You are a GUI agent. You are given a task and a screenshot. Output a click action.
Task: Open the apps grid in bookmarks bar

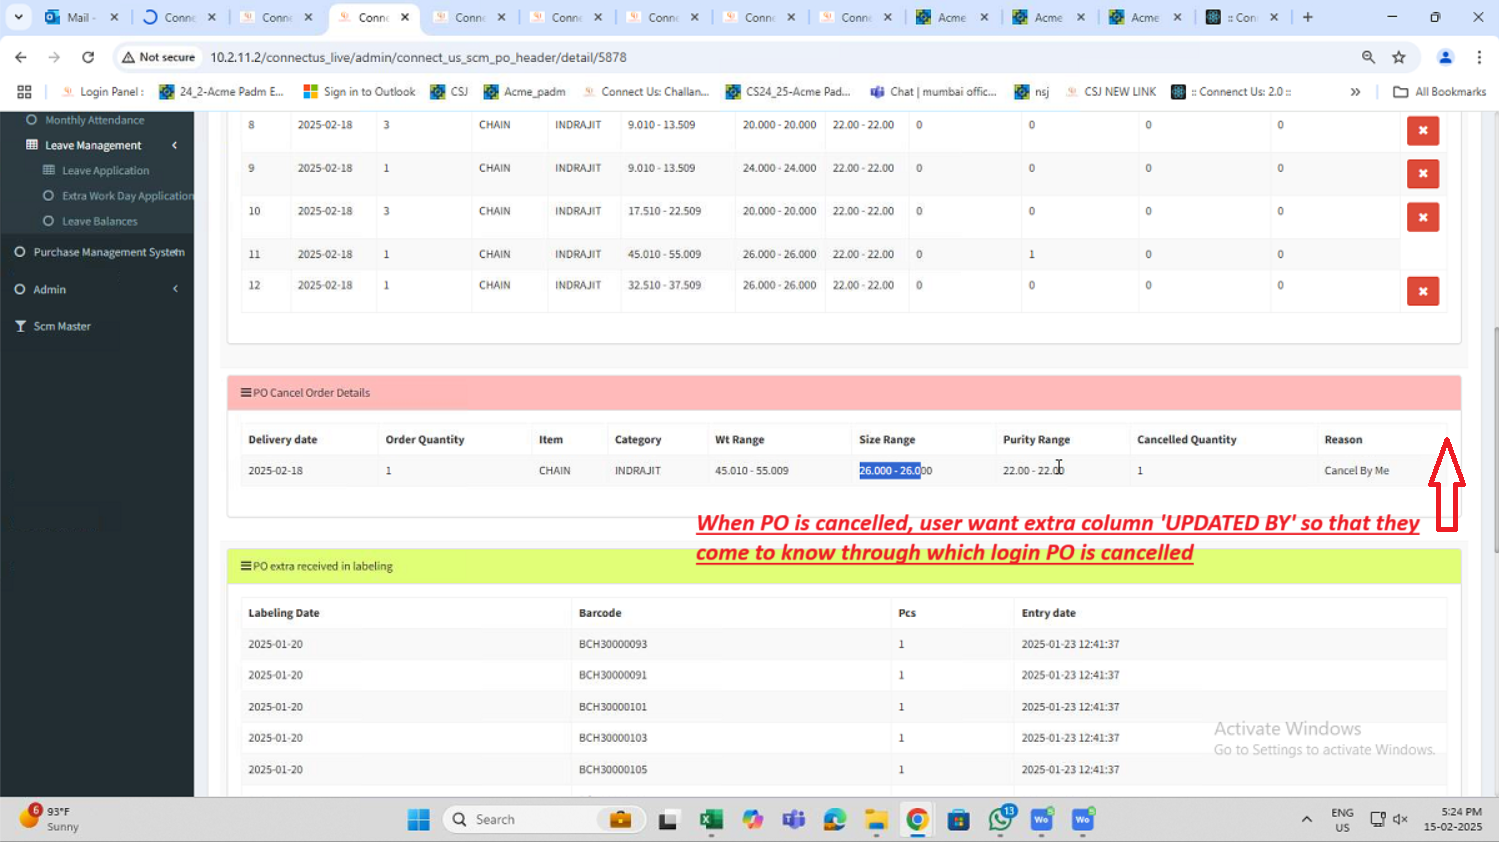pos(24,91)
